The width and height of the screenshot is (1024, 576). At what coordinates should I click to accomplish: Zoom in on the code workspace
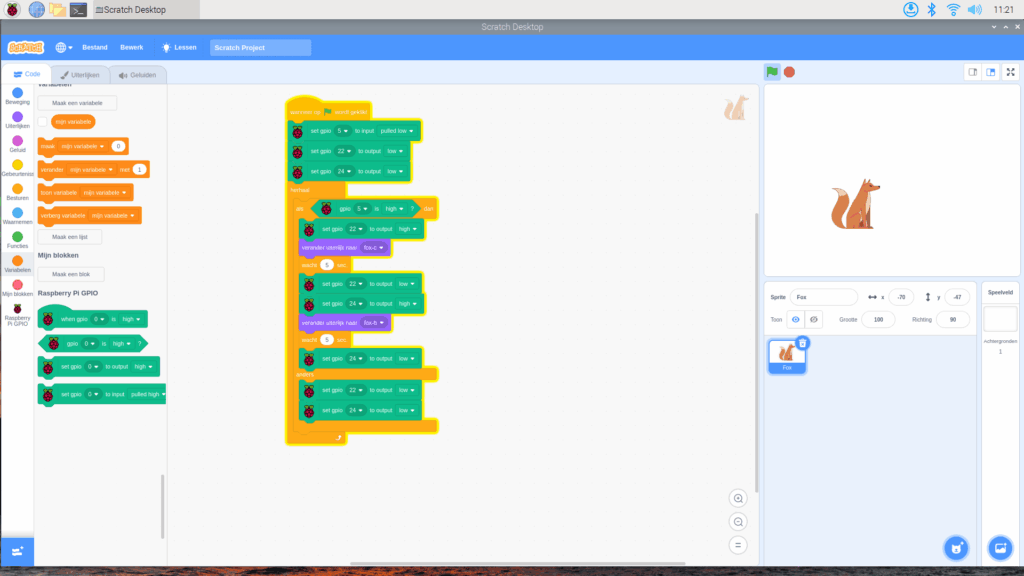[x=738, y=498]
